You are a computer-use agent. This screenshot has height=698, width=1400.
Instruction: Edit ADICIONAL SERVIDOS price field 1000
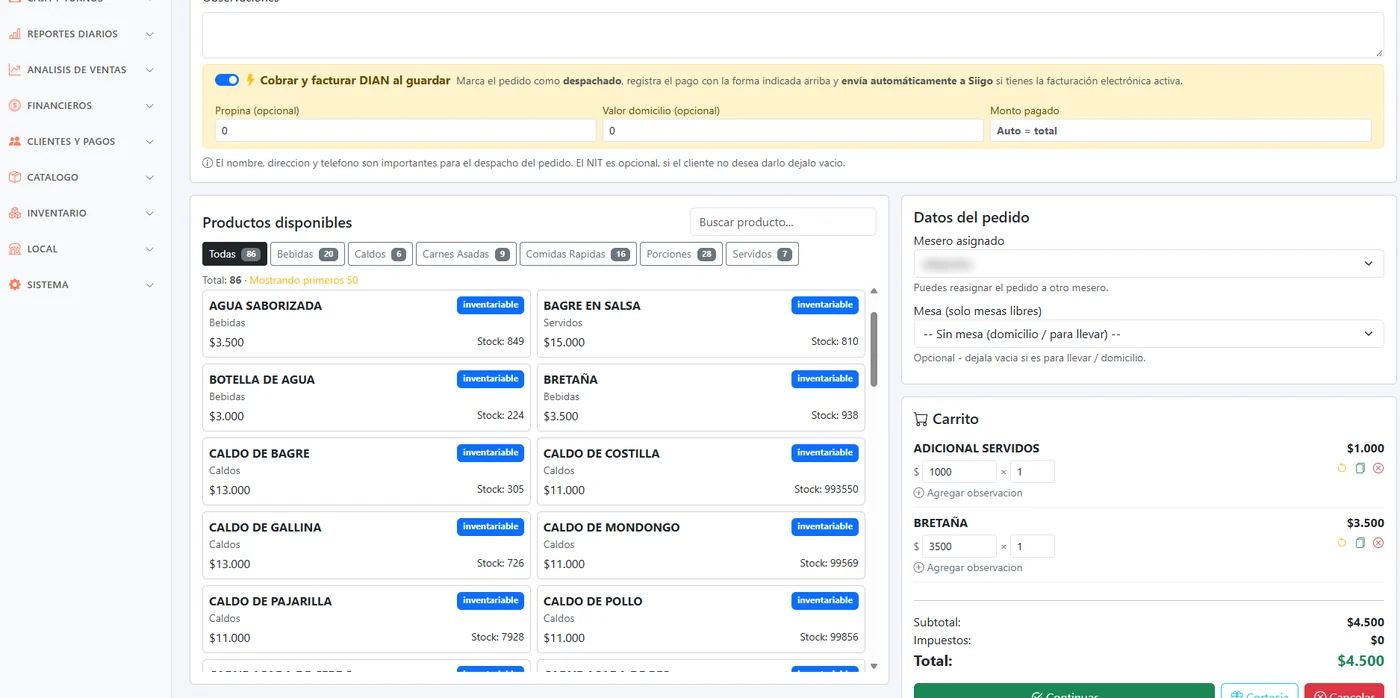pyautogui.click(x=959, y=472)
